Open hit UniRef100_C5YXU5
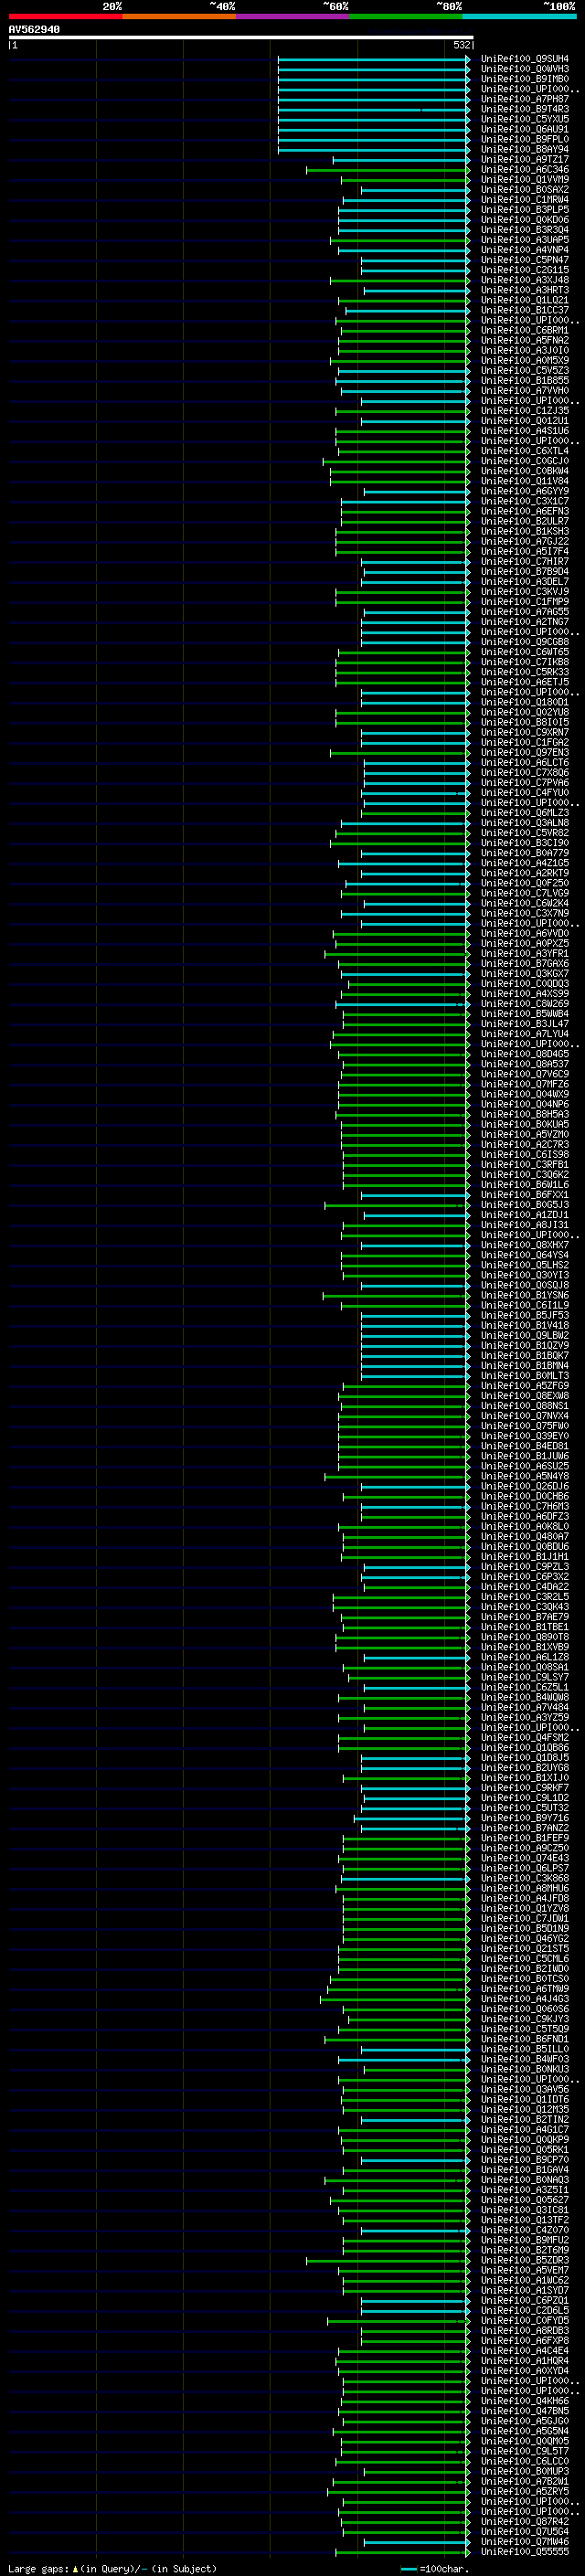Viewport: 585px width, 2576px height. (525, 119)
